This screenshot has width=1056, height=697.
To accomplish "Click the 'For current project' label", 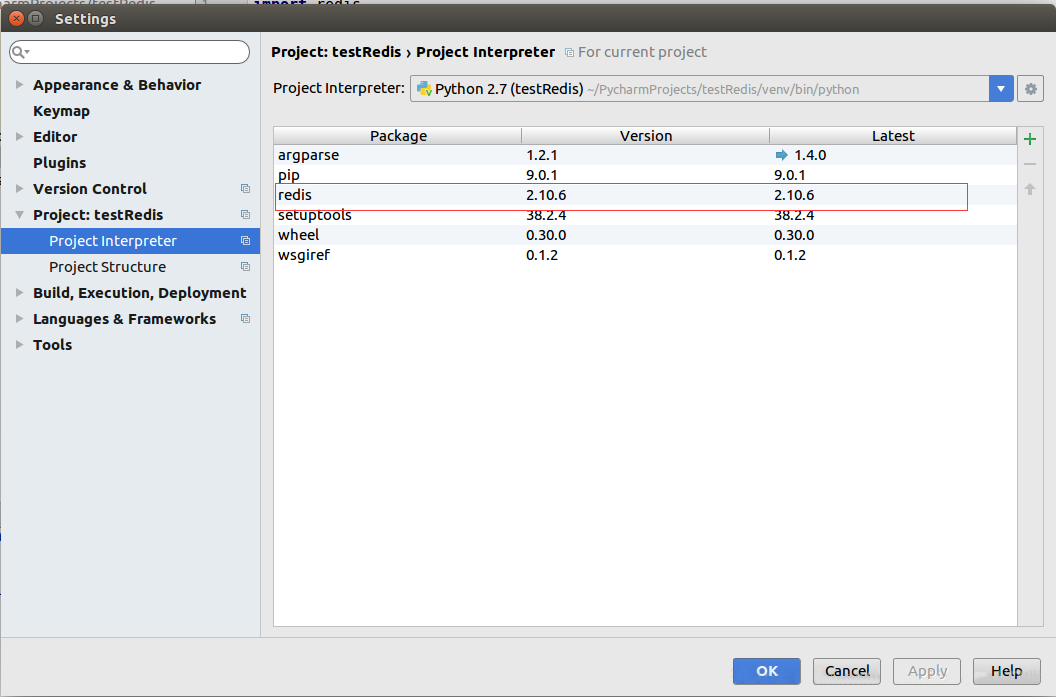I will click(x=642, y=52).
